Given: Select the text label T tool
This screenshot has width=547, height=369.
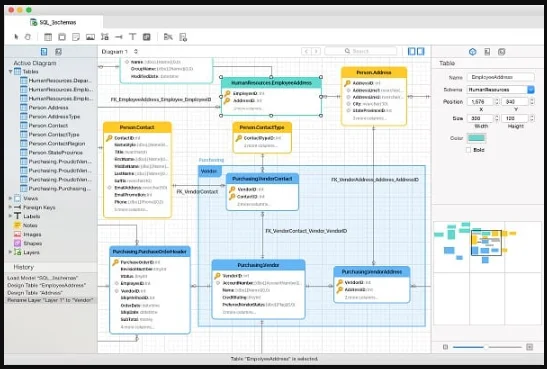Looking at the screenshot, I should 133,37.
